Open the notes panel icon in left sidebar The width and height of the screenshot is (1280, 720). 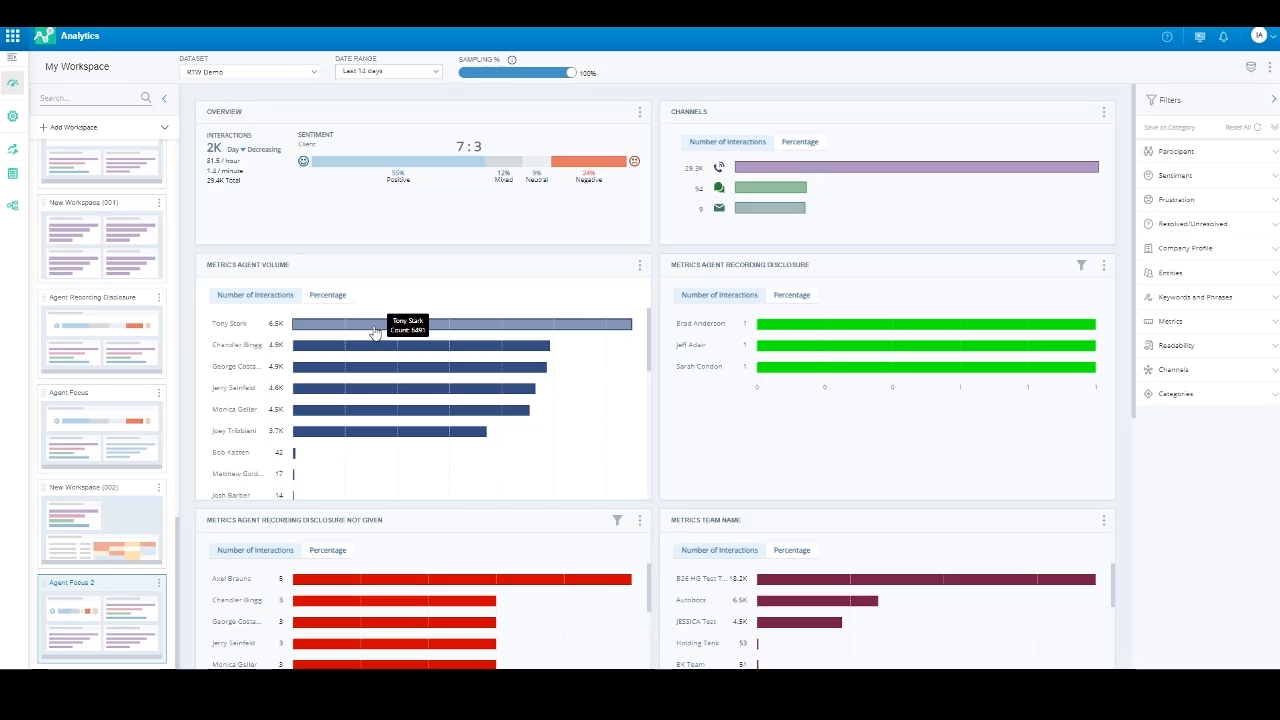tap(12, 173)
